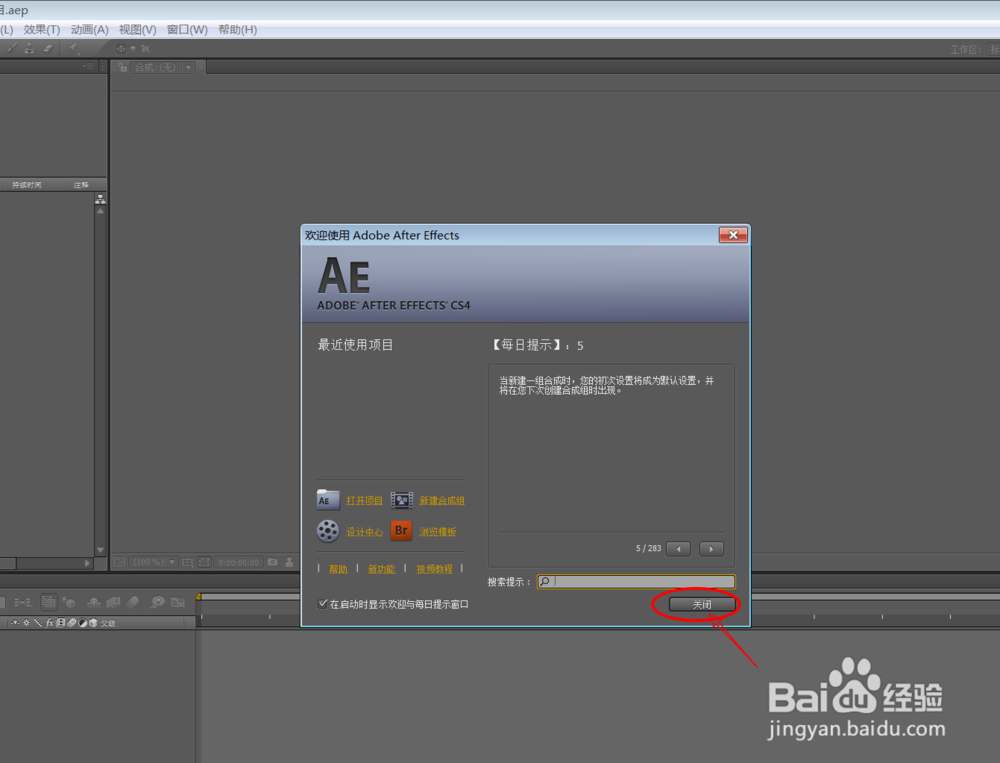Toggle the composition viewer lock icon
This screenshot has height=763, width=1000.
click(x=122, y=67)
